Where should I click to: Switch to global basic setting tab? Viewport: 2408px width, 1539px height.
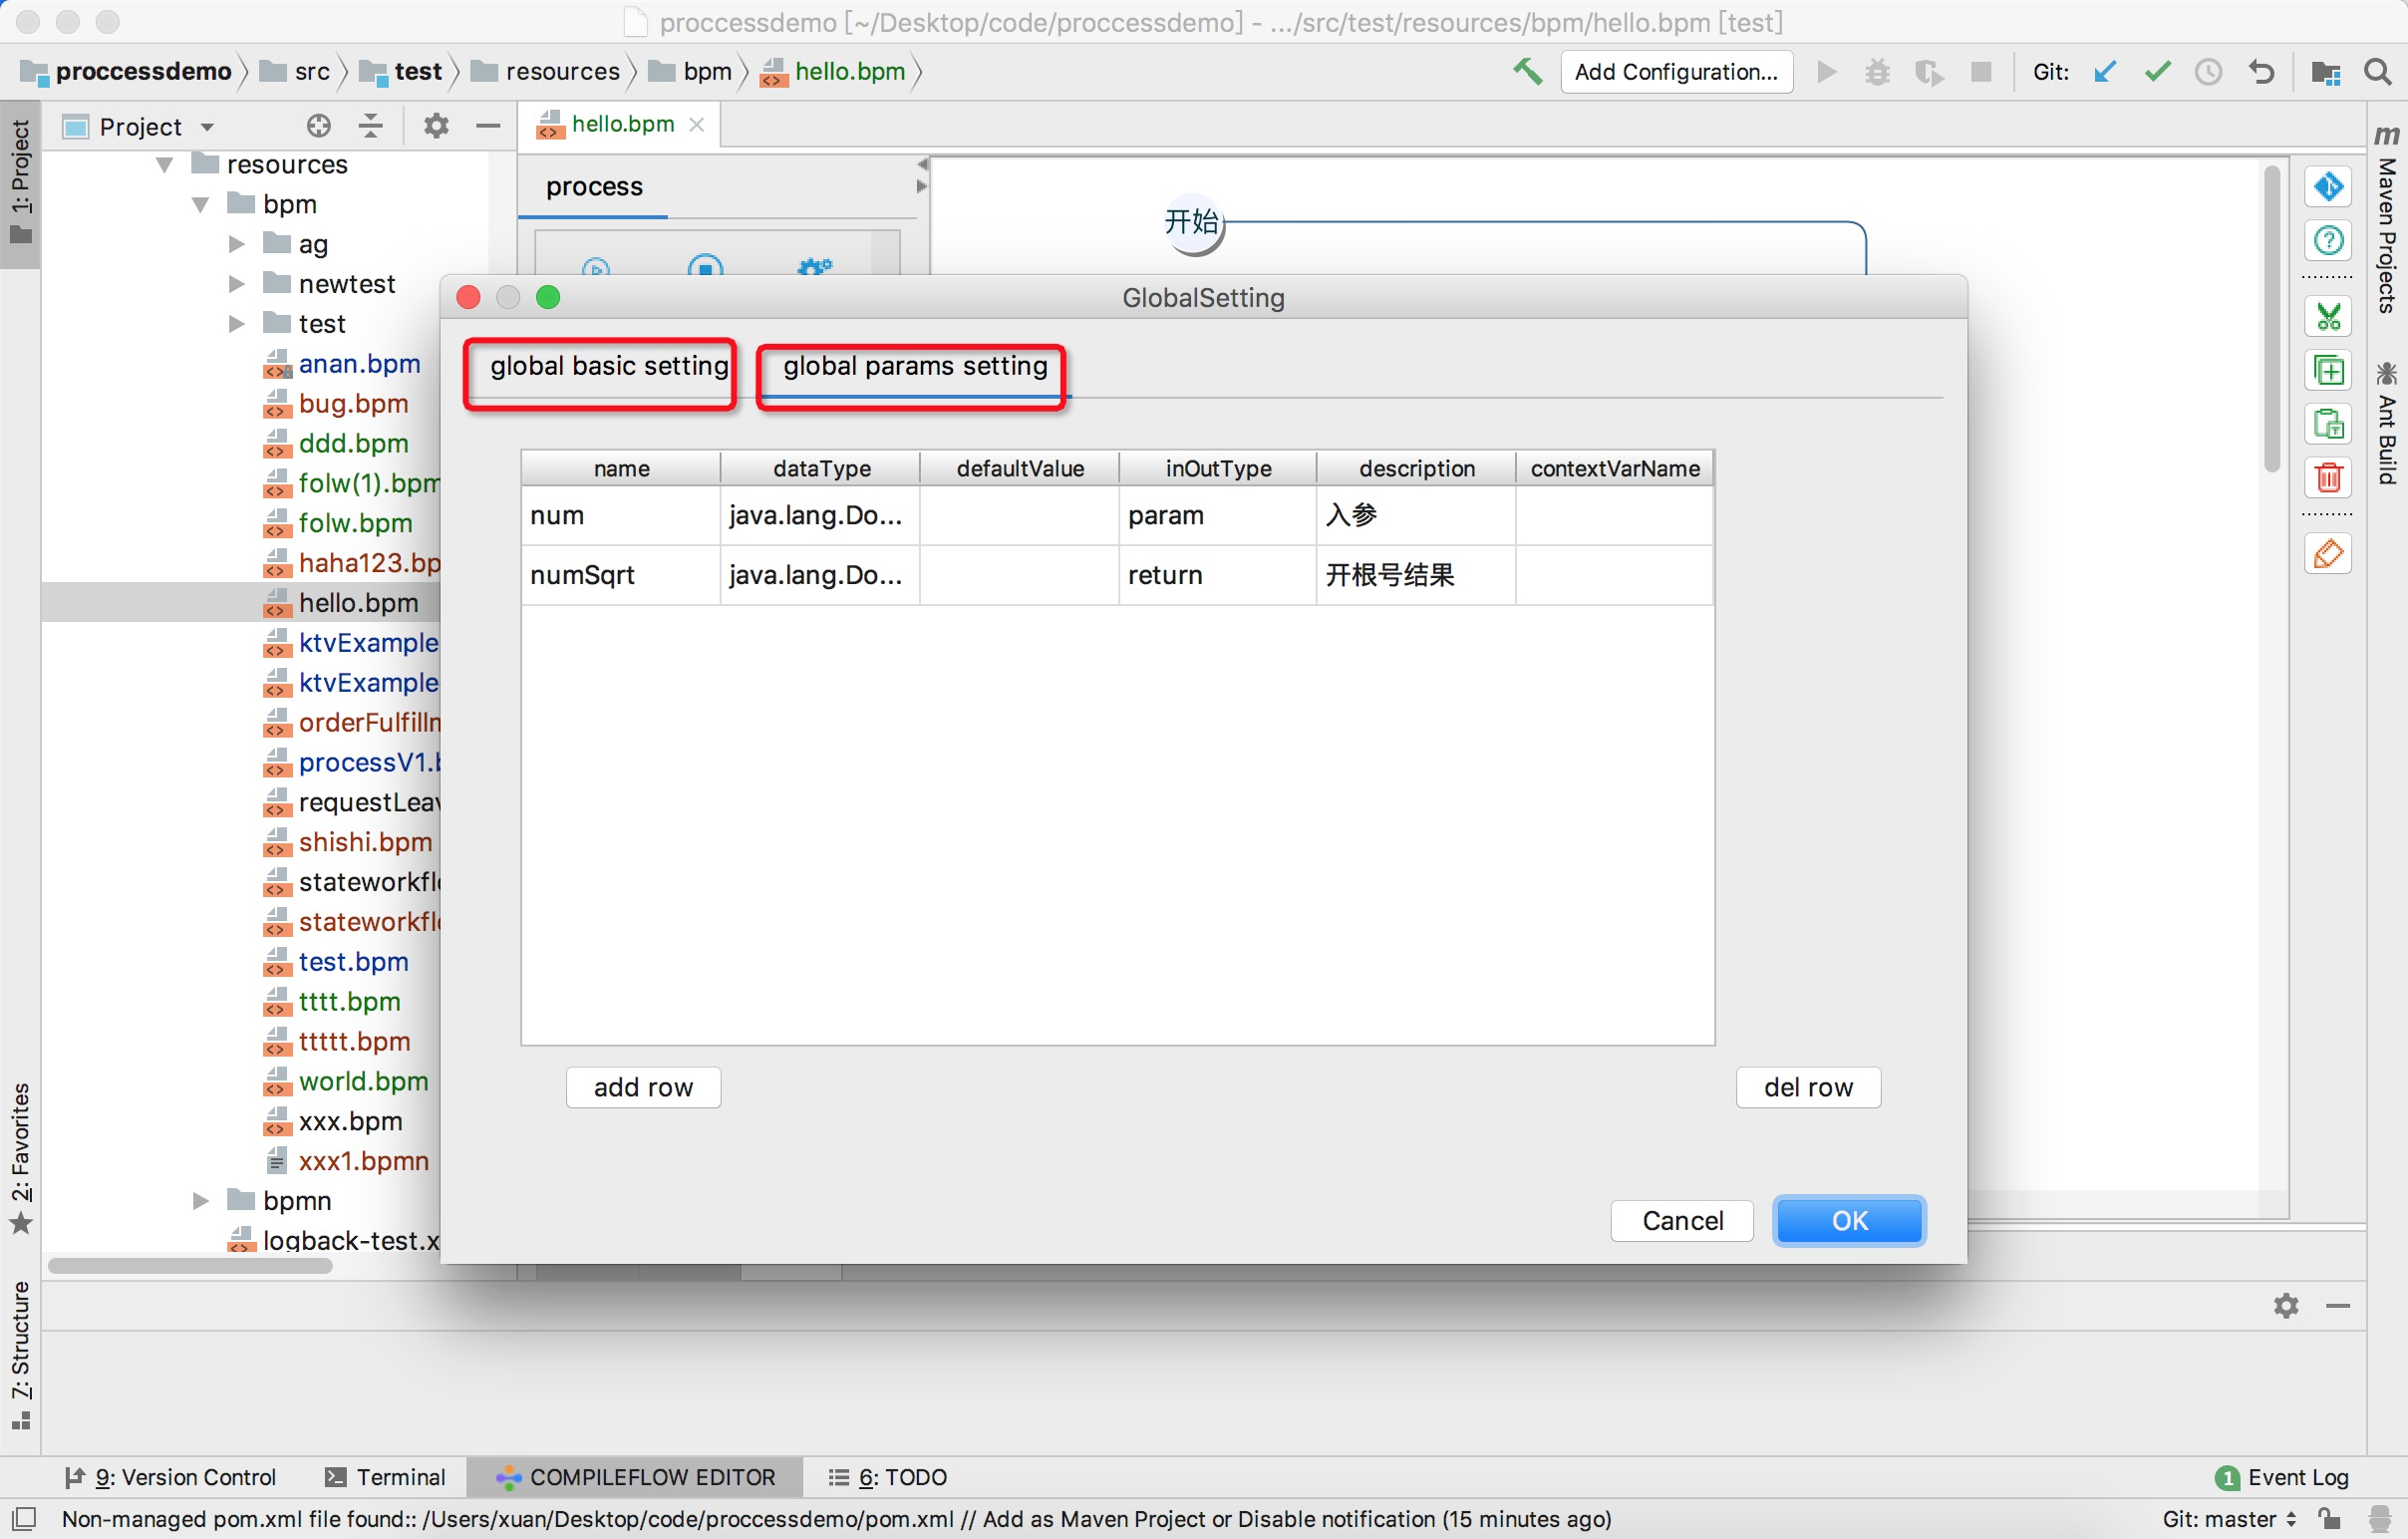pyautogui.click(x=608, y=367)
